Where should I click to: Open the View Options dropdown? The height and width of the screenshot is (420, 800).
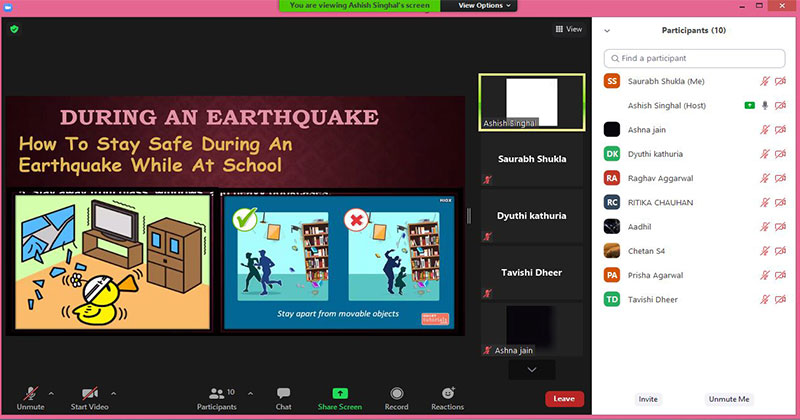[485, 5]
